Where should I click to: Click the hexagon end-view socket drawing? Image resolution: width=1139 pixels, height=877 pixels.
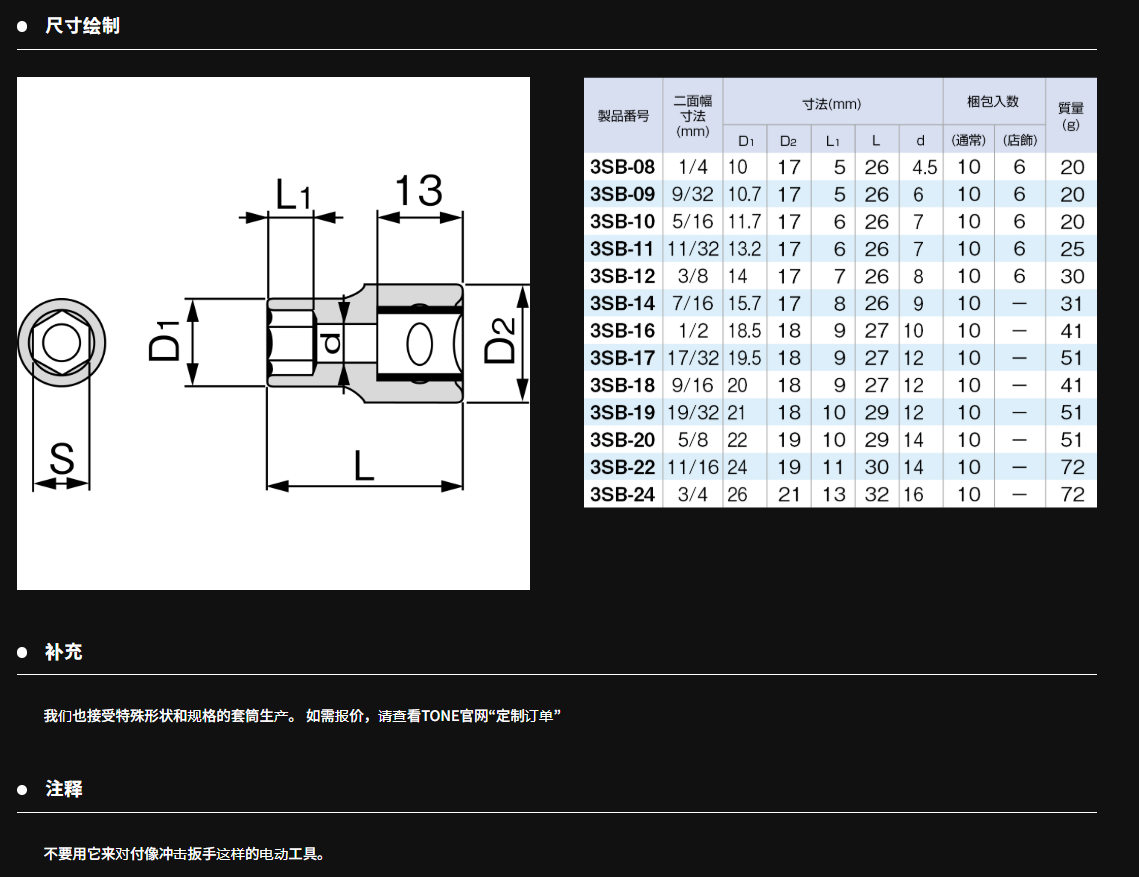pos(62,344)
